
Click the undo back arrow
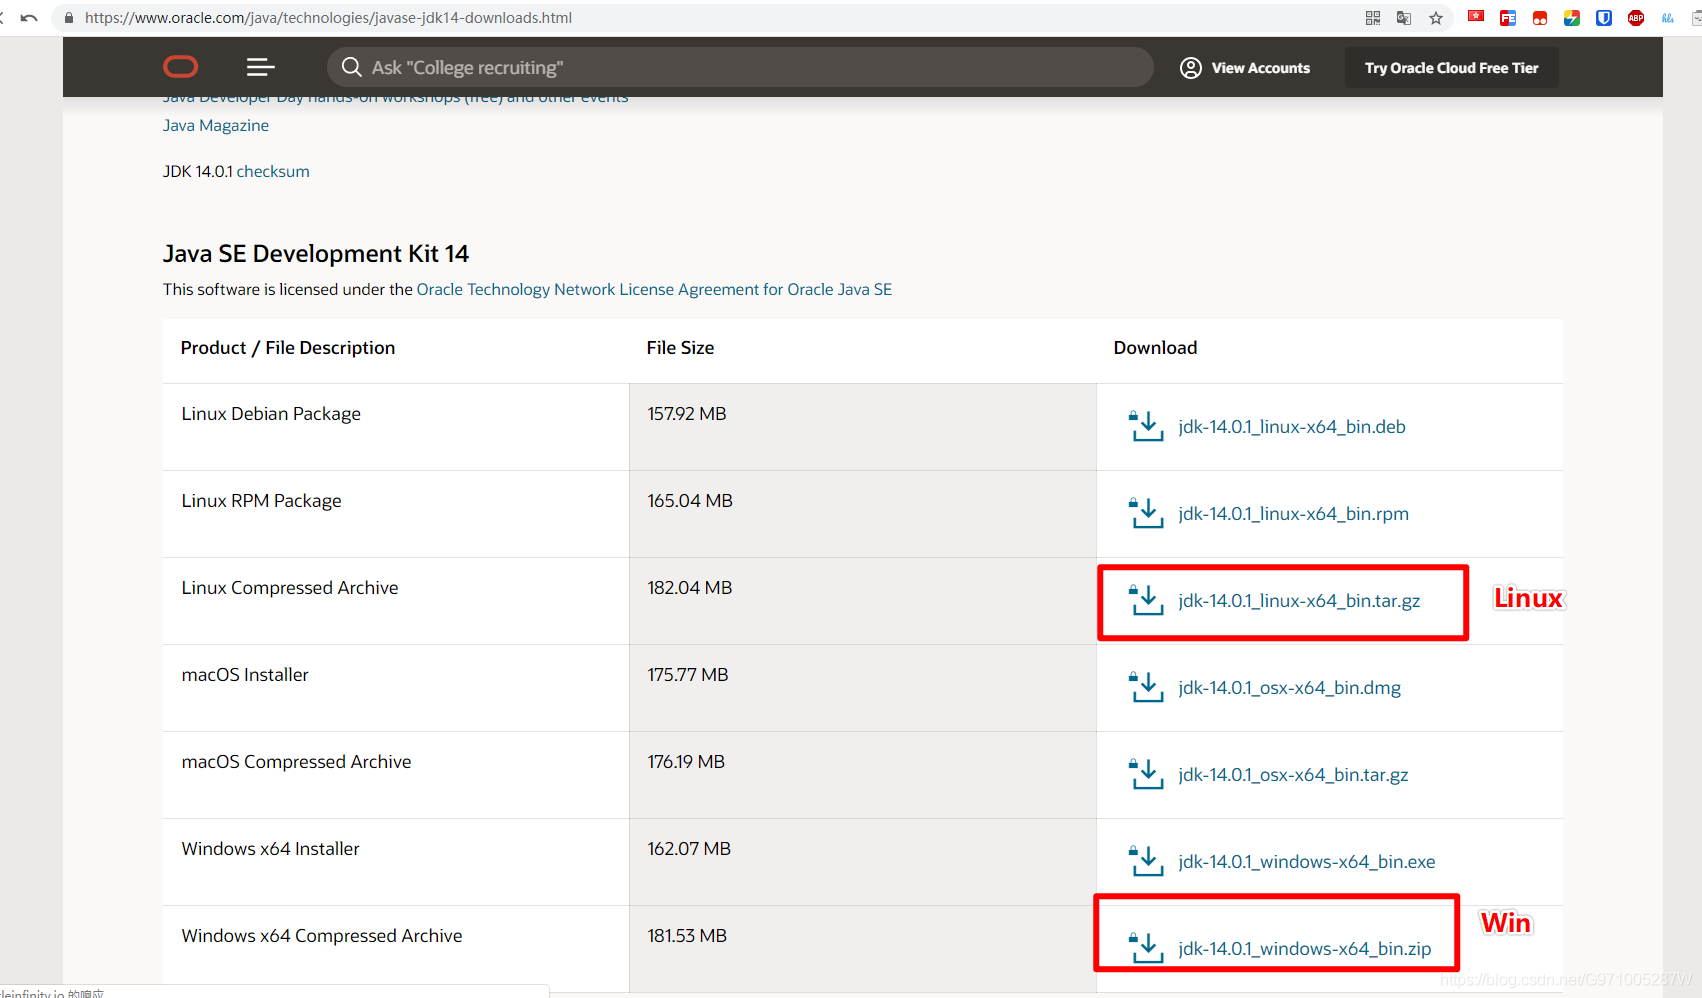coord(30,17)
